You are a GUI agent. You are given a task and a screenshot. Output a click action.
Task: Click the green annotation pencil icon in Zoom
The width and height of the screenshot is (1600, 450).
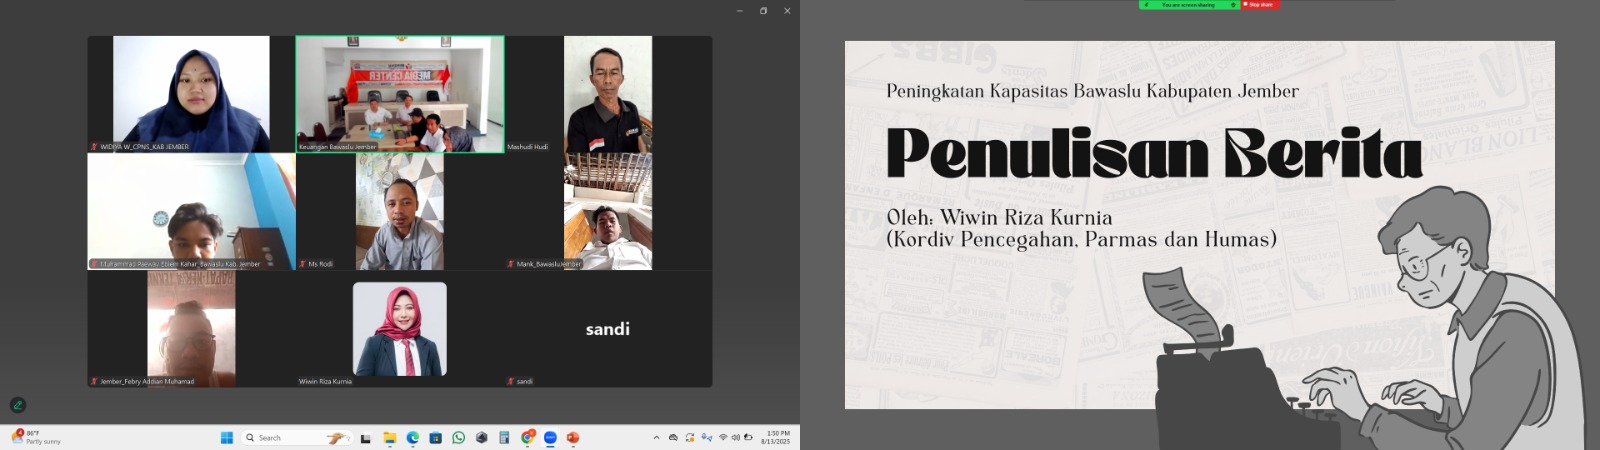coord(17,405)
